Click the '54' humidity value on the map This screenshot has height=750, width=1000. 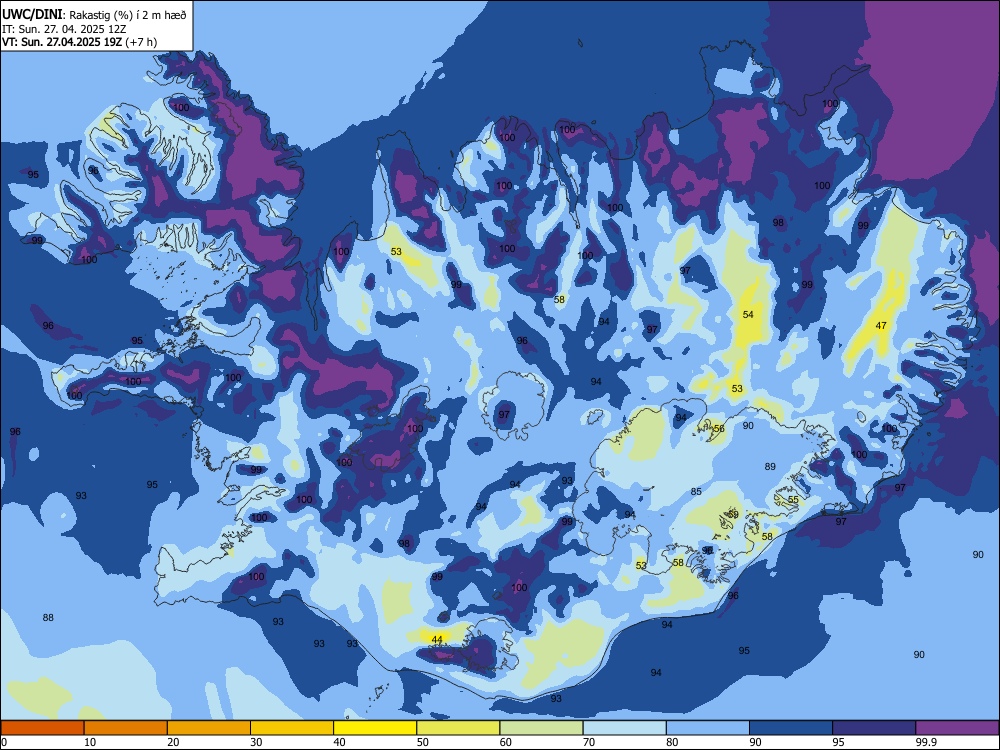(x=748, y=314)
